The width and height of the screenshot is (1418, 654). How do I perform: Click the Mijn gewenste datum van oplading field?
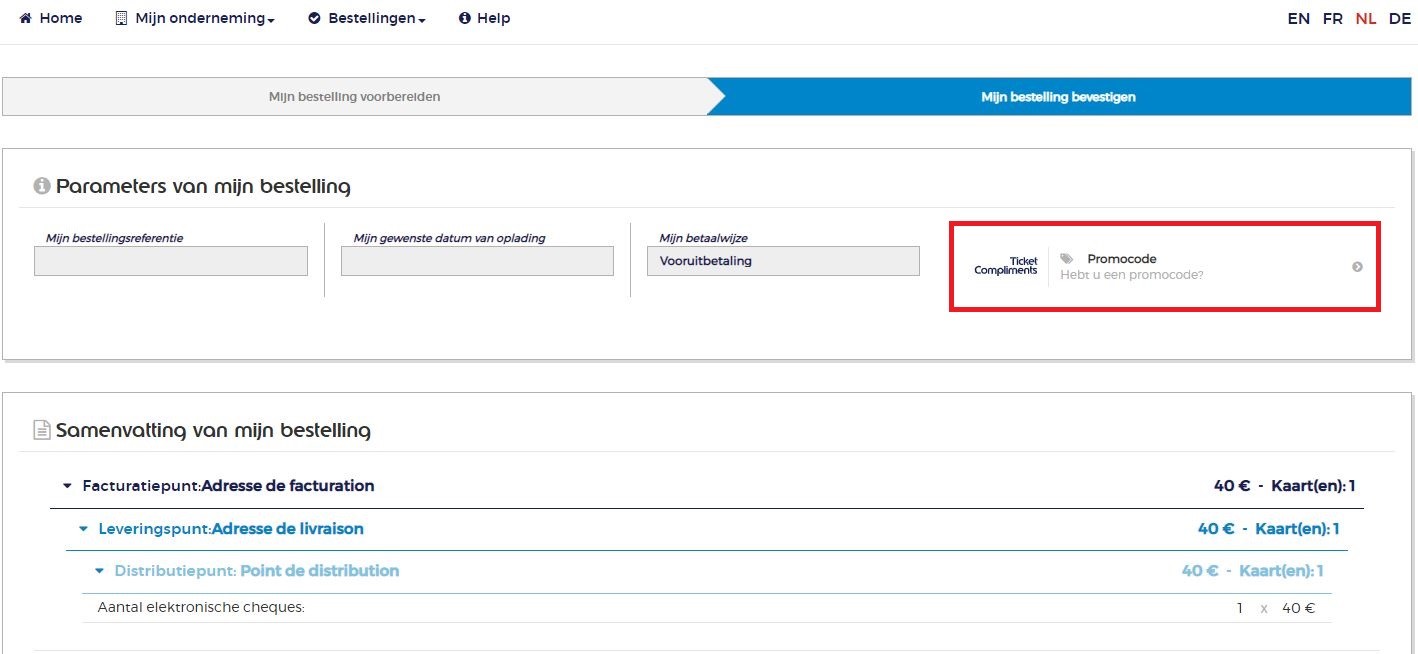tap(477, 261)
